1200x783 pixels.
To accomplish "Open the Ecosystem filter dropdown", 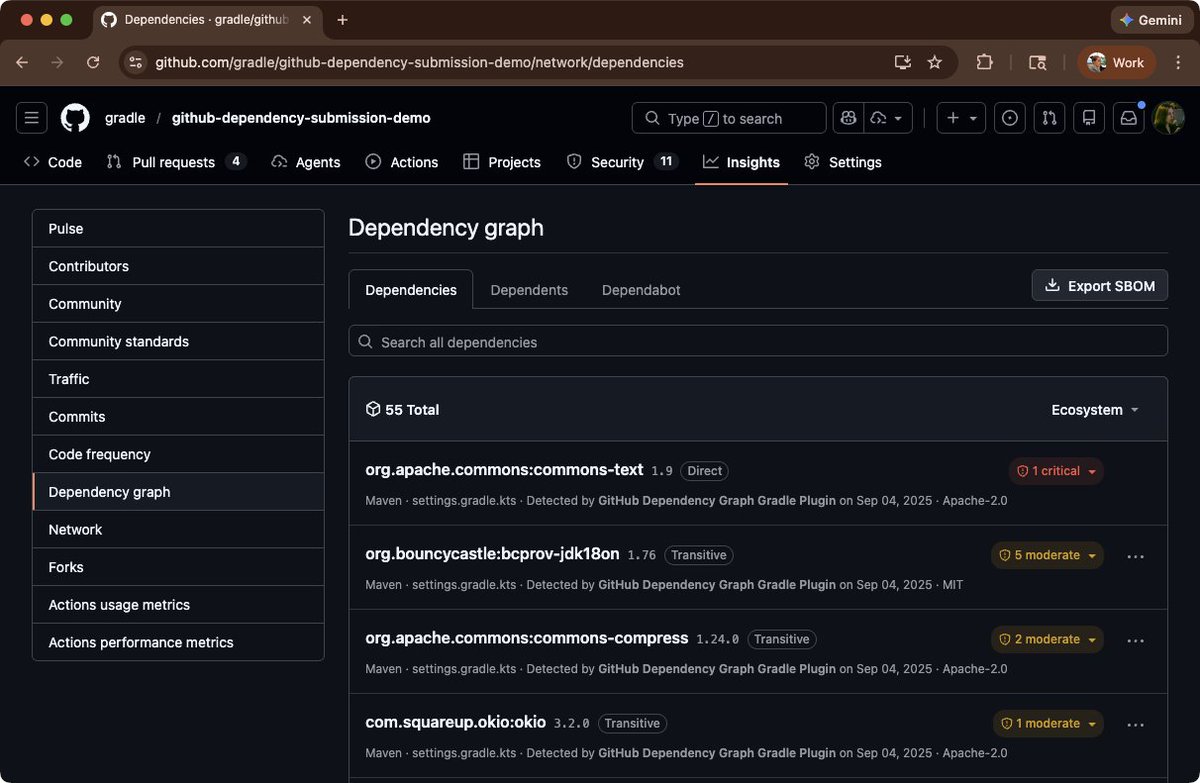I will coord(1094,409).
